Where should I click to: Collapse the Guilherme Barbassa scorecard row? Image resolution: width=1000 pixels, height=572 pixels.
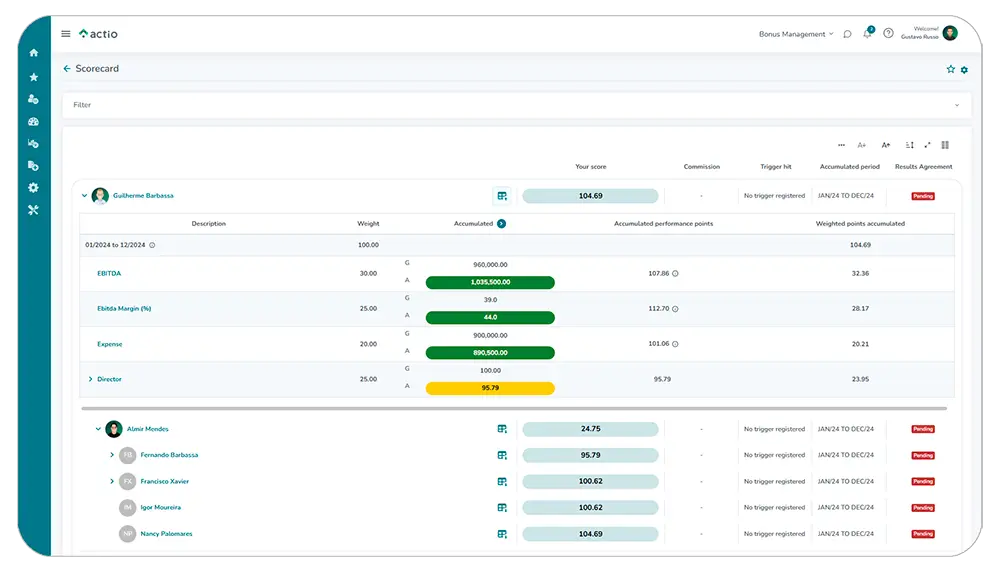84,196
